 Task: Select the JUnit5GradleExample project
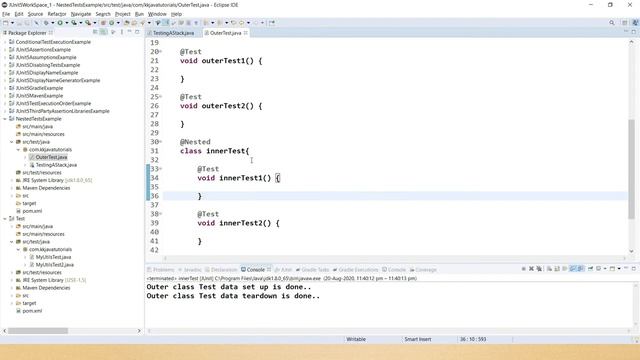pyautogui.click(x=39, y=88)
